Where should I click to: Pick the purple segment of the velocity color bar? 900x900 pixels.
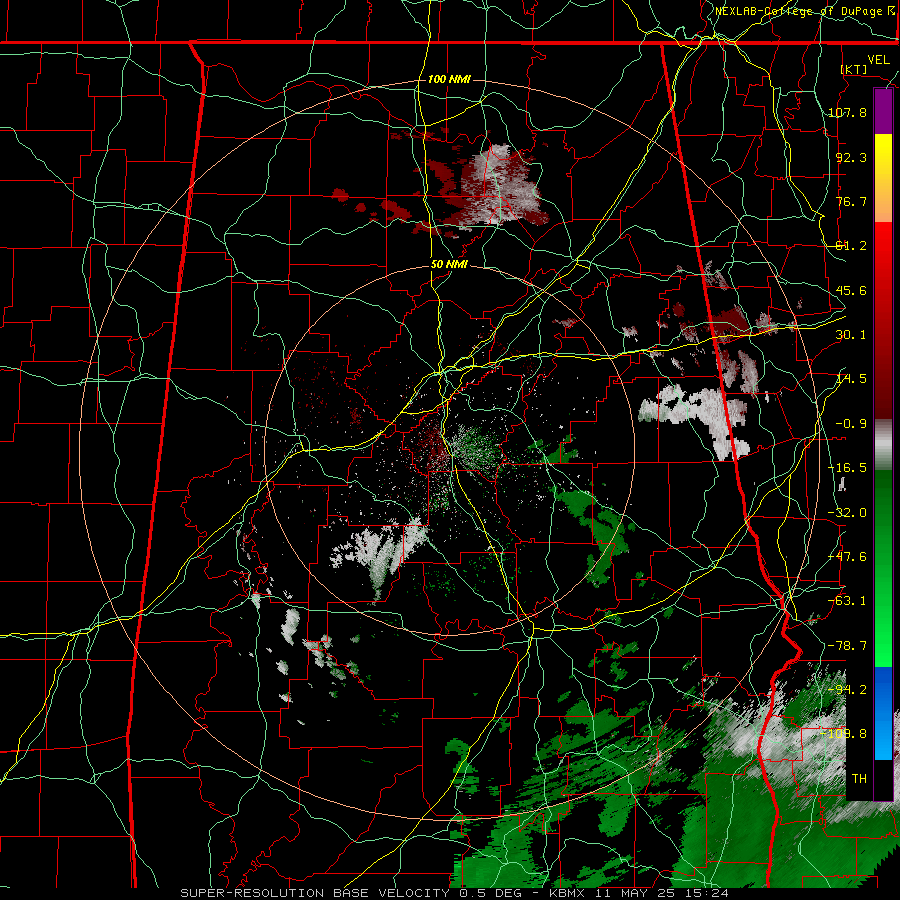pos(883,112)
